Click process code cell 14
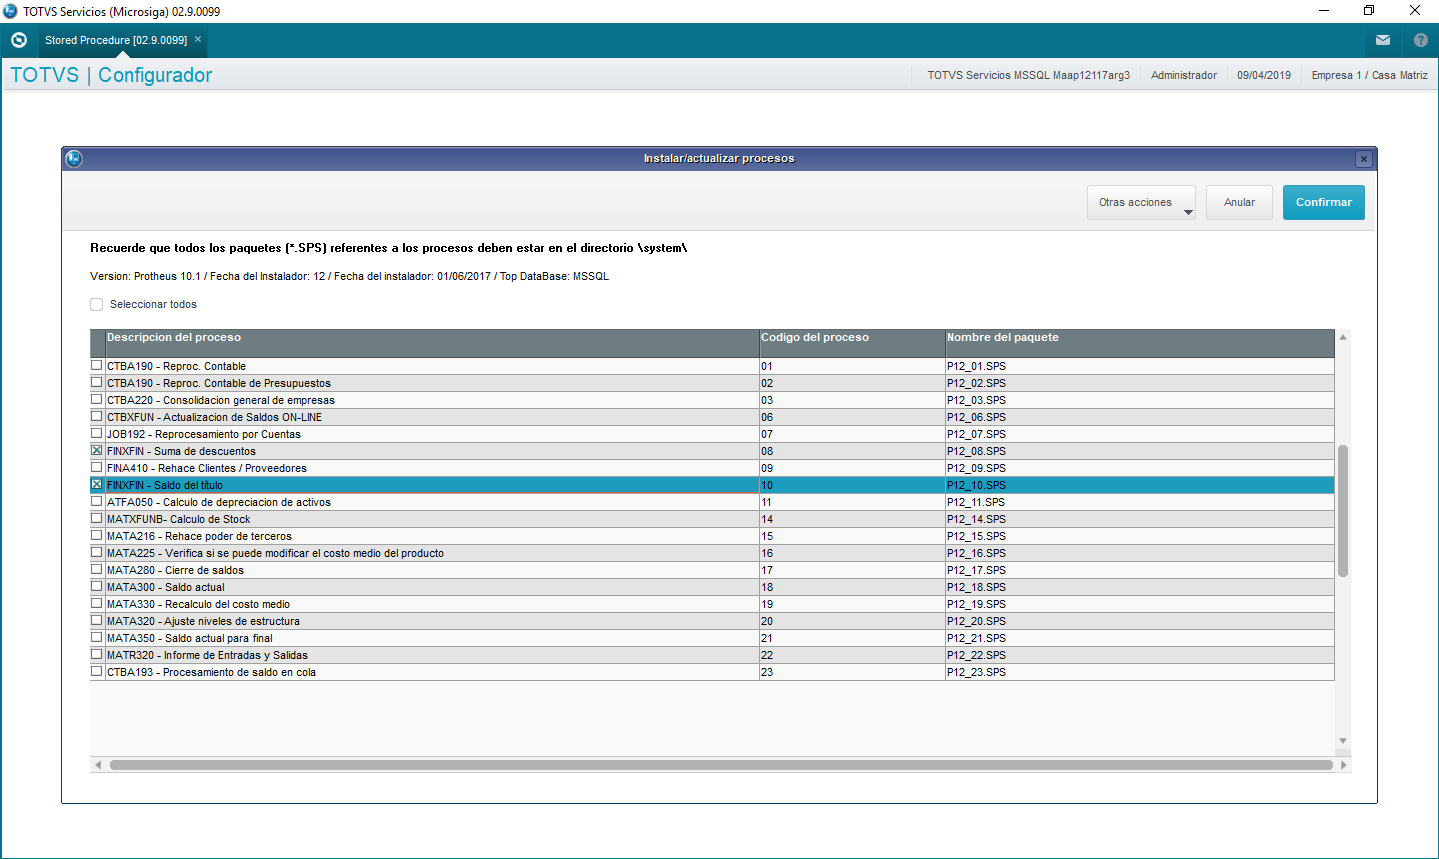1439x859 pixels. (x=852, y=519)
